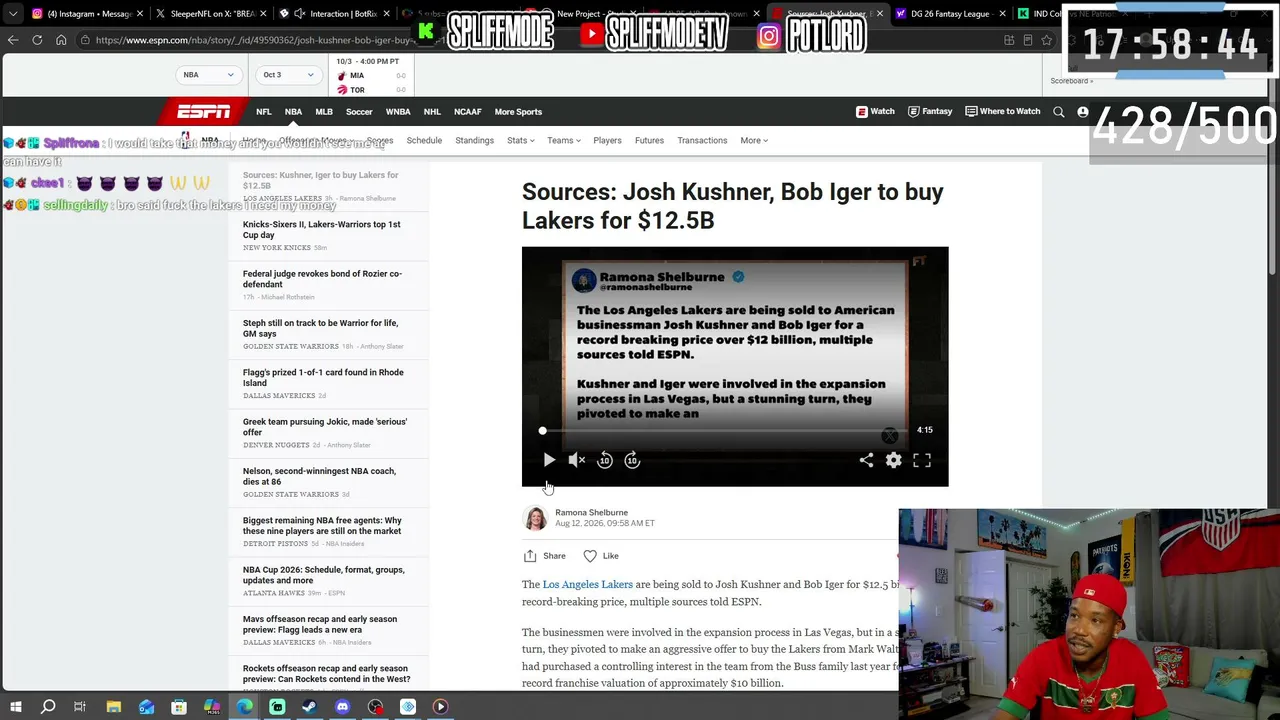Open Windows taskbar search
The image size is (1280, 720).
(47, 707)
